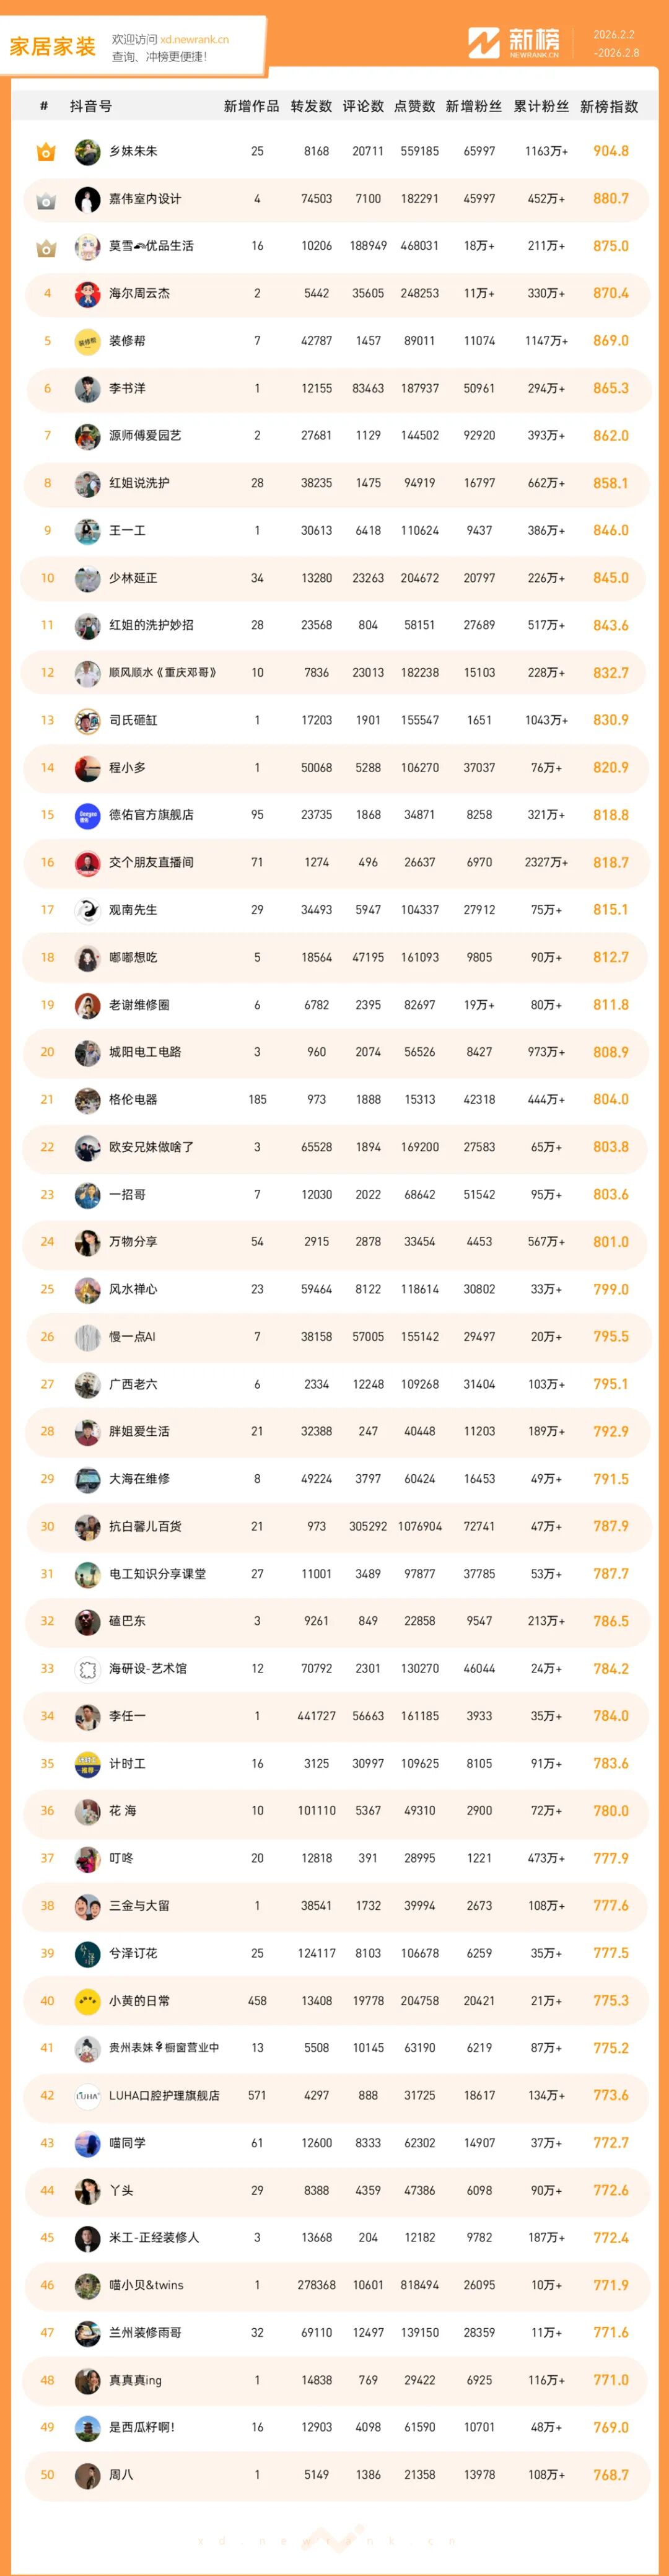Sort by 点赞数 column header
669x2576 pixels.
click(x=415, y=106)
